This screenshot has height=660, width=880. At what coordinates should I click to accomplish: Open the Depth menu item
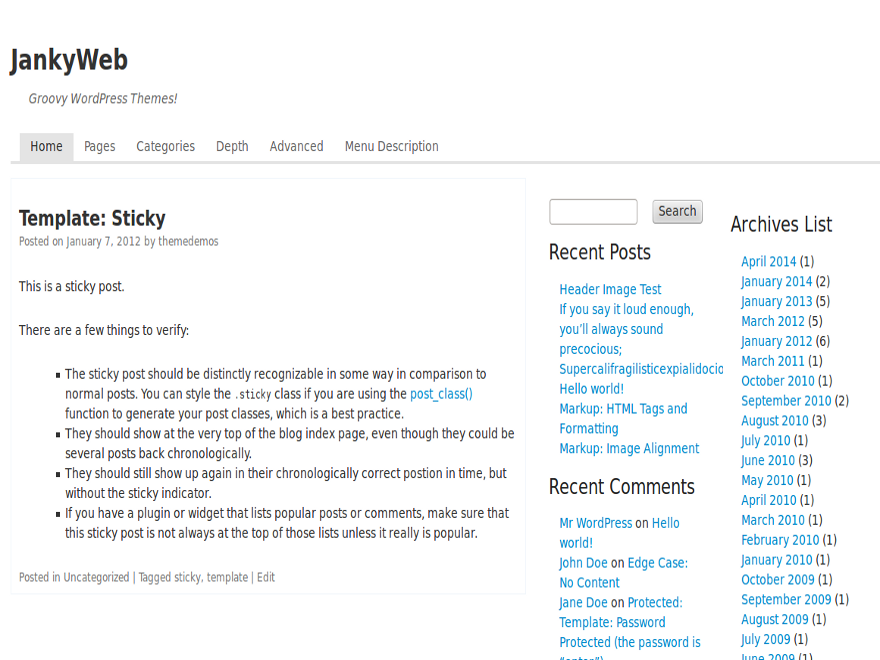coord(232,147)
